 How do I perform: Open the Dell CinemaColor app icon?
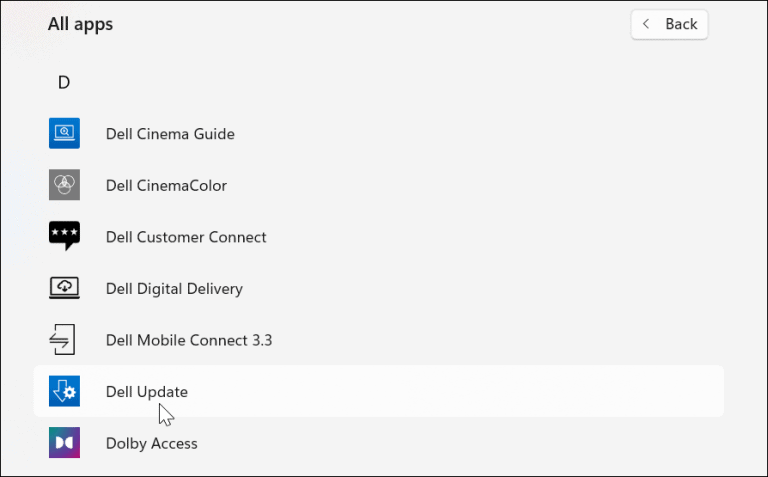64,185
